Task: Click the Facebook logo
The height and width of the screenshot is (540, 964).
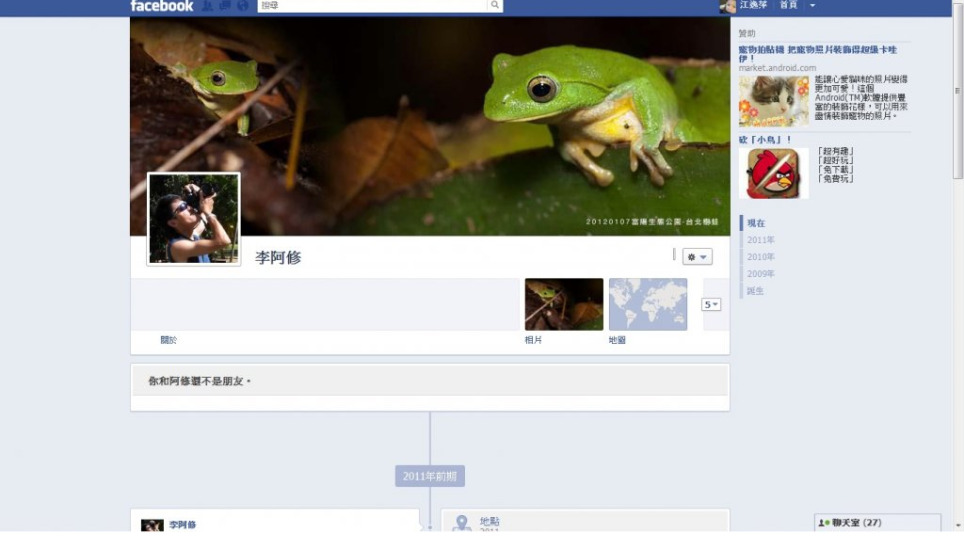Action: coord(161,6)
